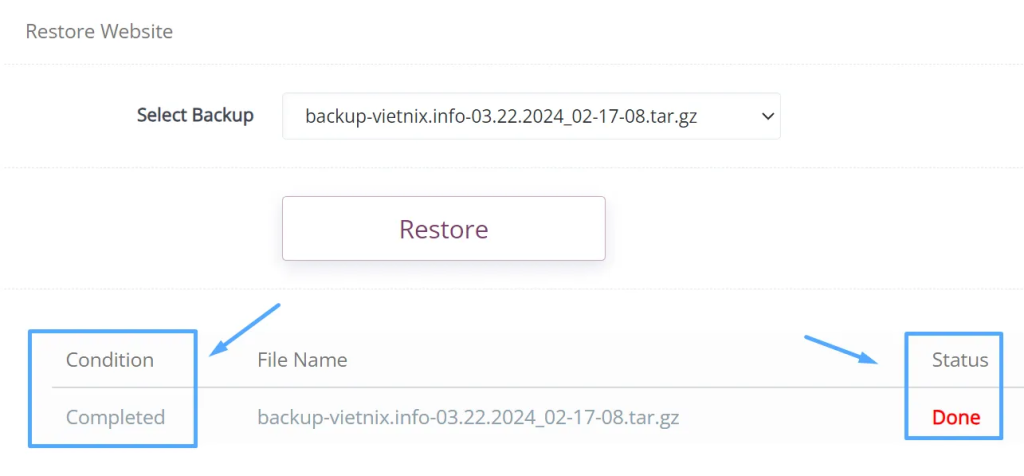
Task: Click the blue arrow pointing to Status
Action: click(x=843, y=352)
